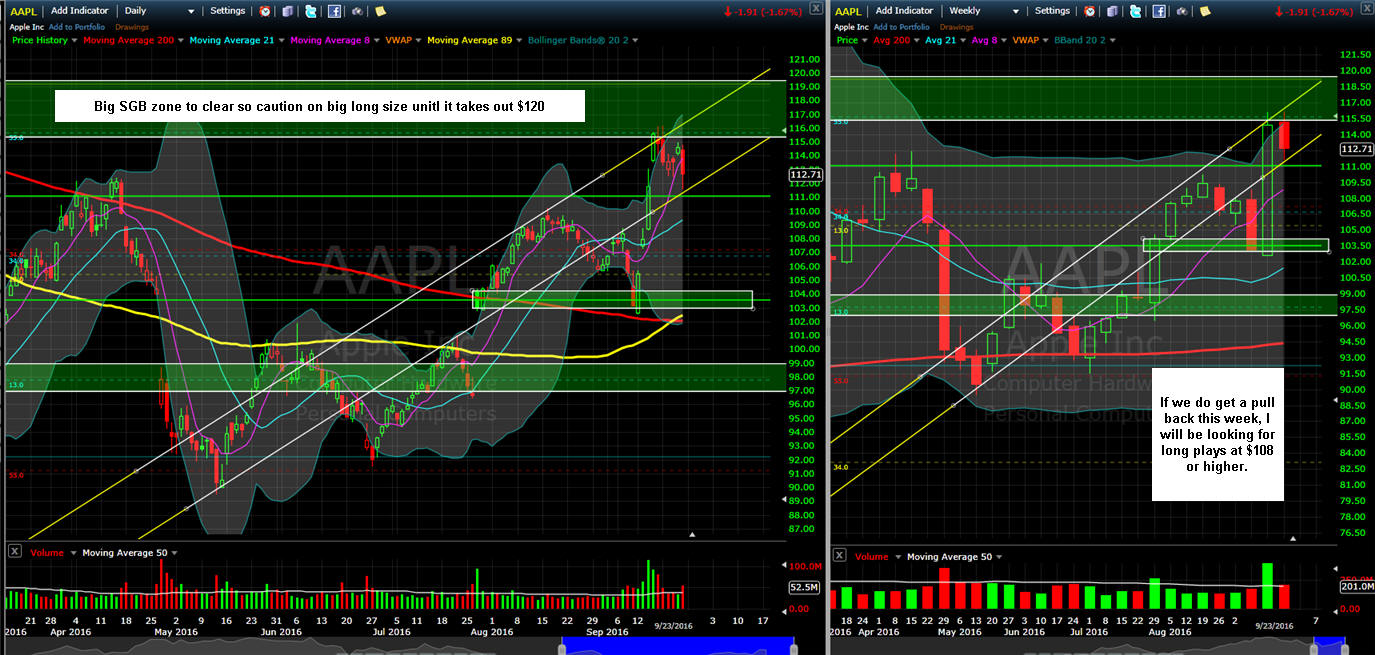1375x655 pixels.
Task: Open the yellow sticky note icon in daily chart
Action: coord(381,11)
